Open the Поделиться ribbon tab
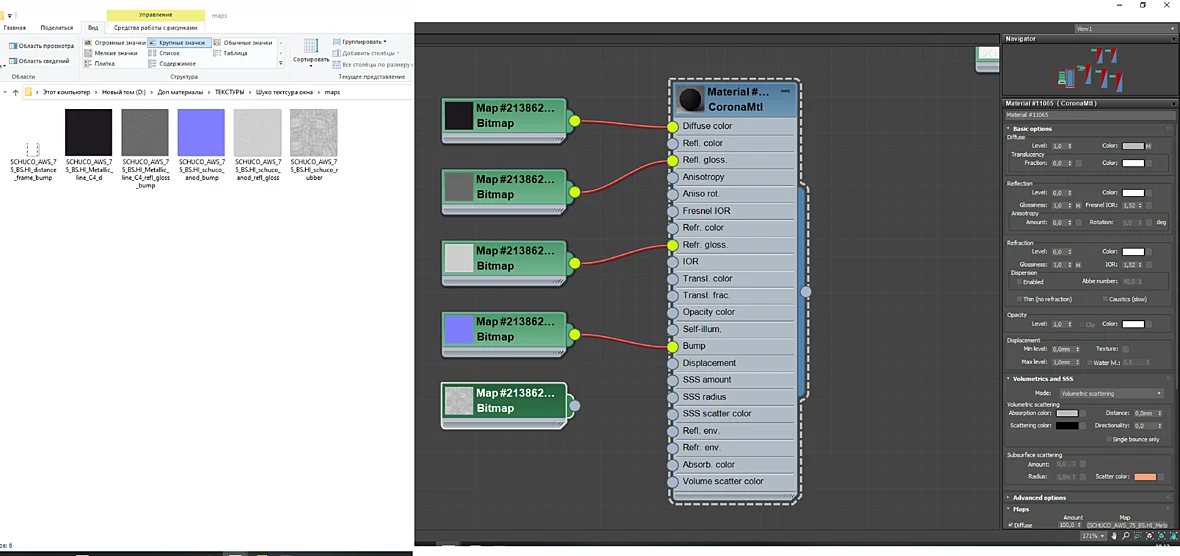This screenshot has height=556, width=1180. pos(56,27)
